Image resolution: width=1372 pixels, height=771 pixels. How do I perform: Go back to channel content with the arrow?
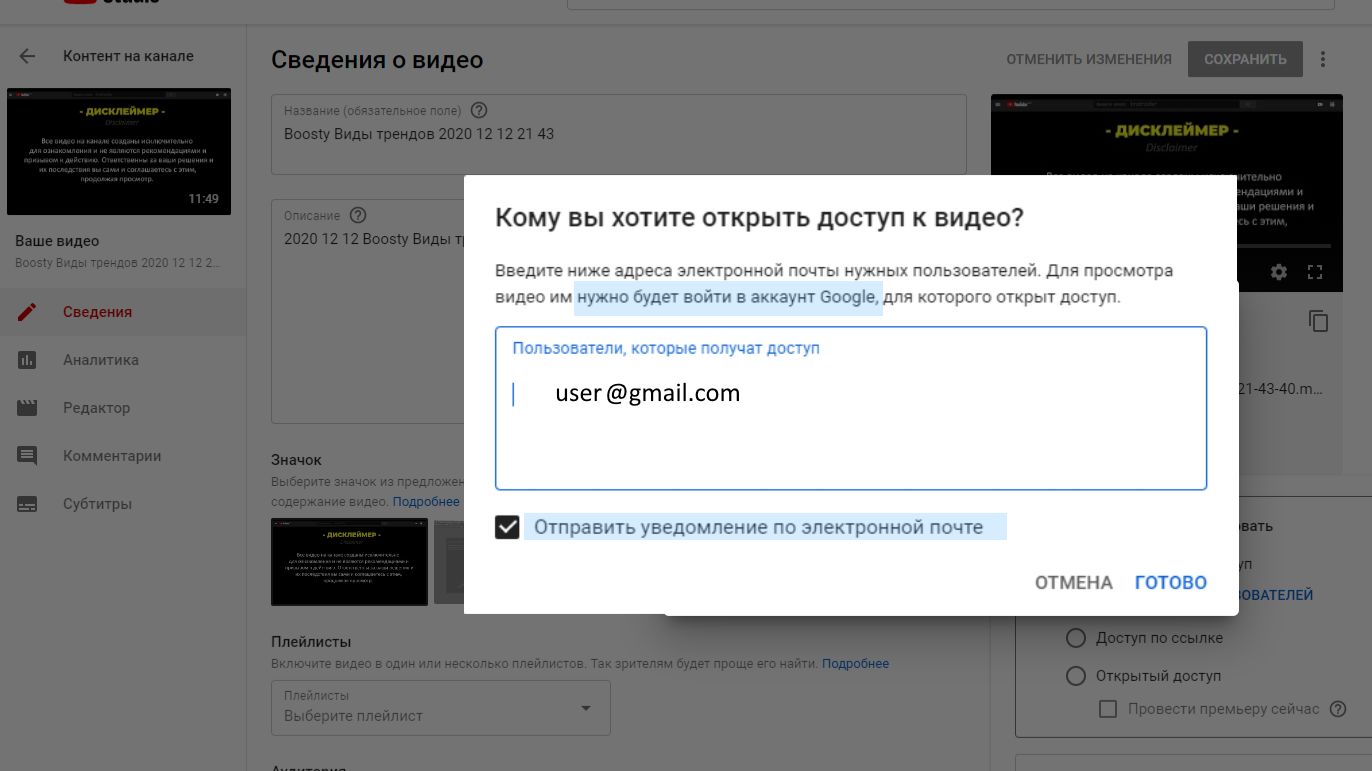coord(27,57)
